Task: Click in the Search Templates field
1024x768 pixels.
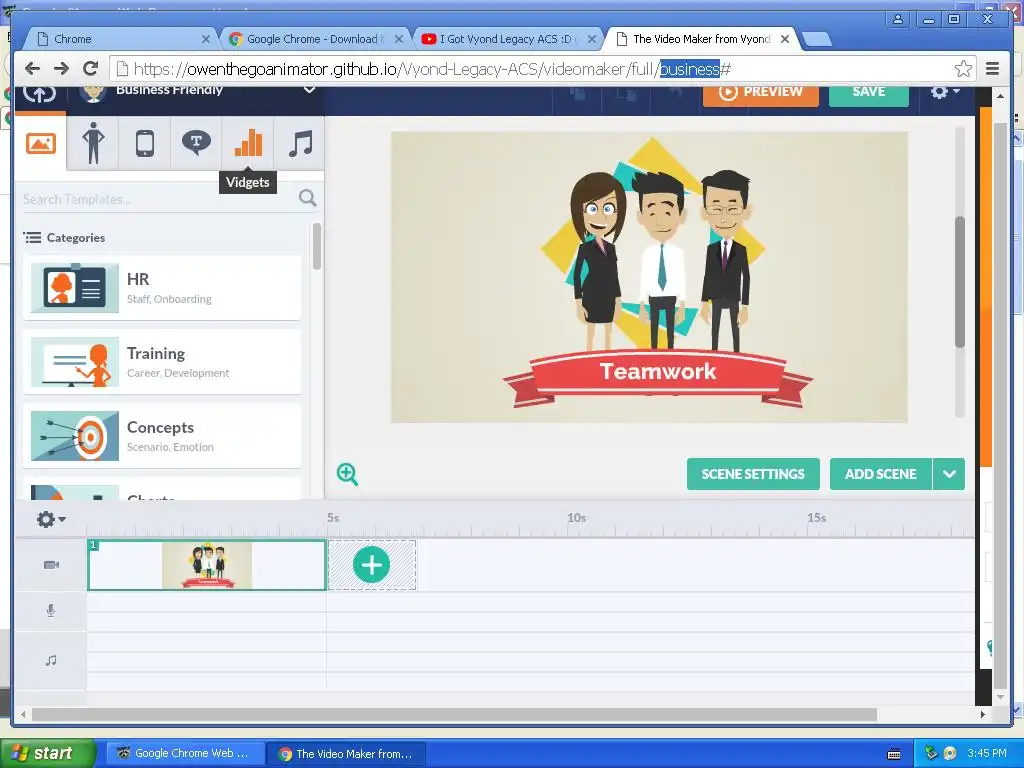Action: tap(157, 199)
